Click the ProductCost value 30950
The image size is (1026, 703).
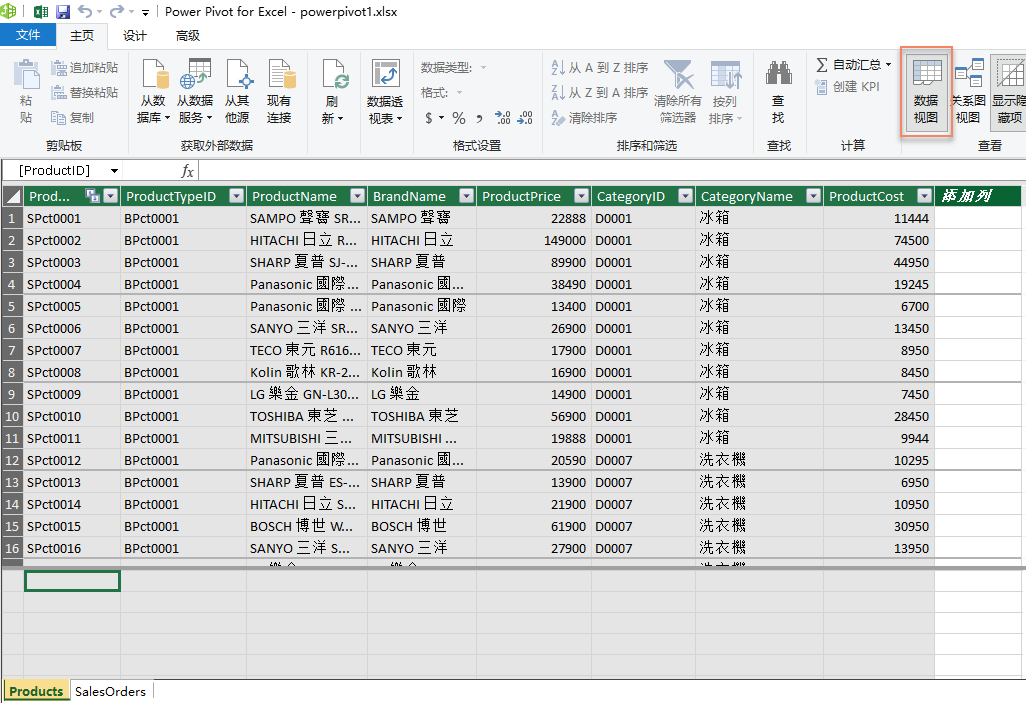(879, 526)
